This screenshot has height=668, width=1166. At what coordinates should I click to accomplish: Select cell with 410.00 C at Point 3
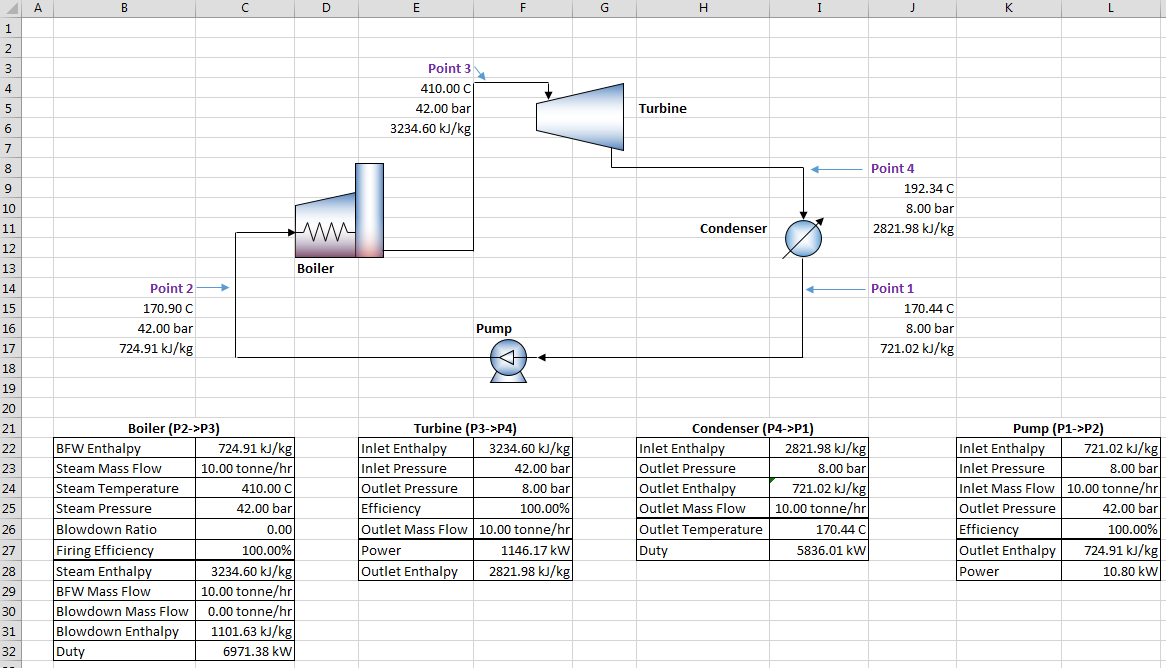416,89
